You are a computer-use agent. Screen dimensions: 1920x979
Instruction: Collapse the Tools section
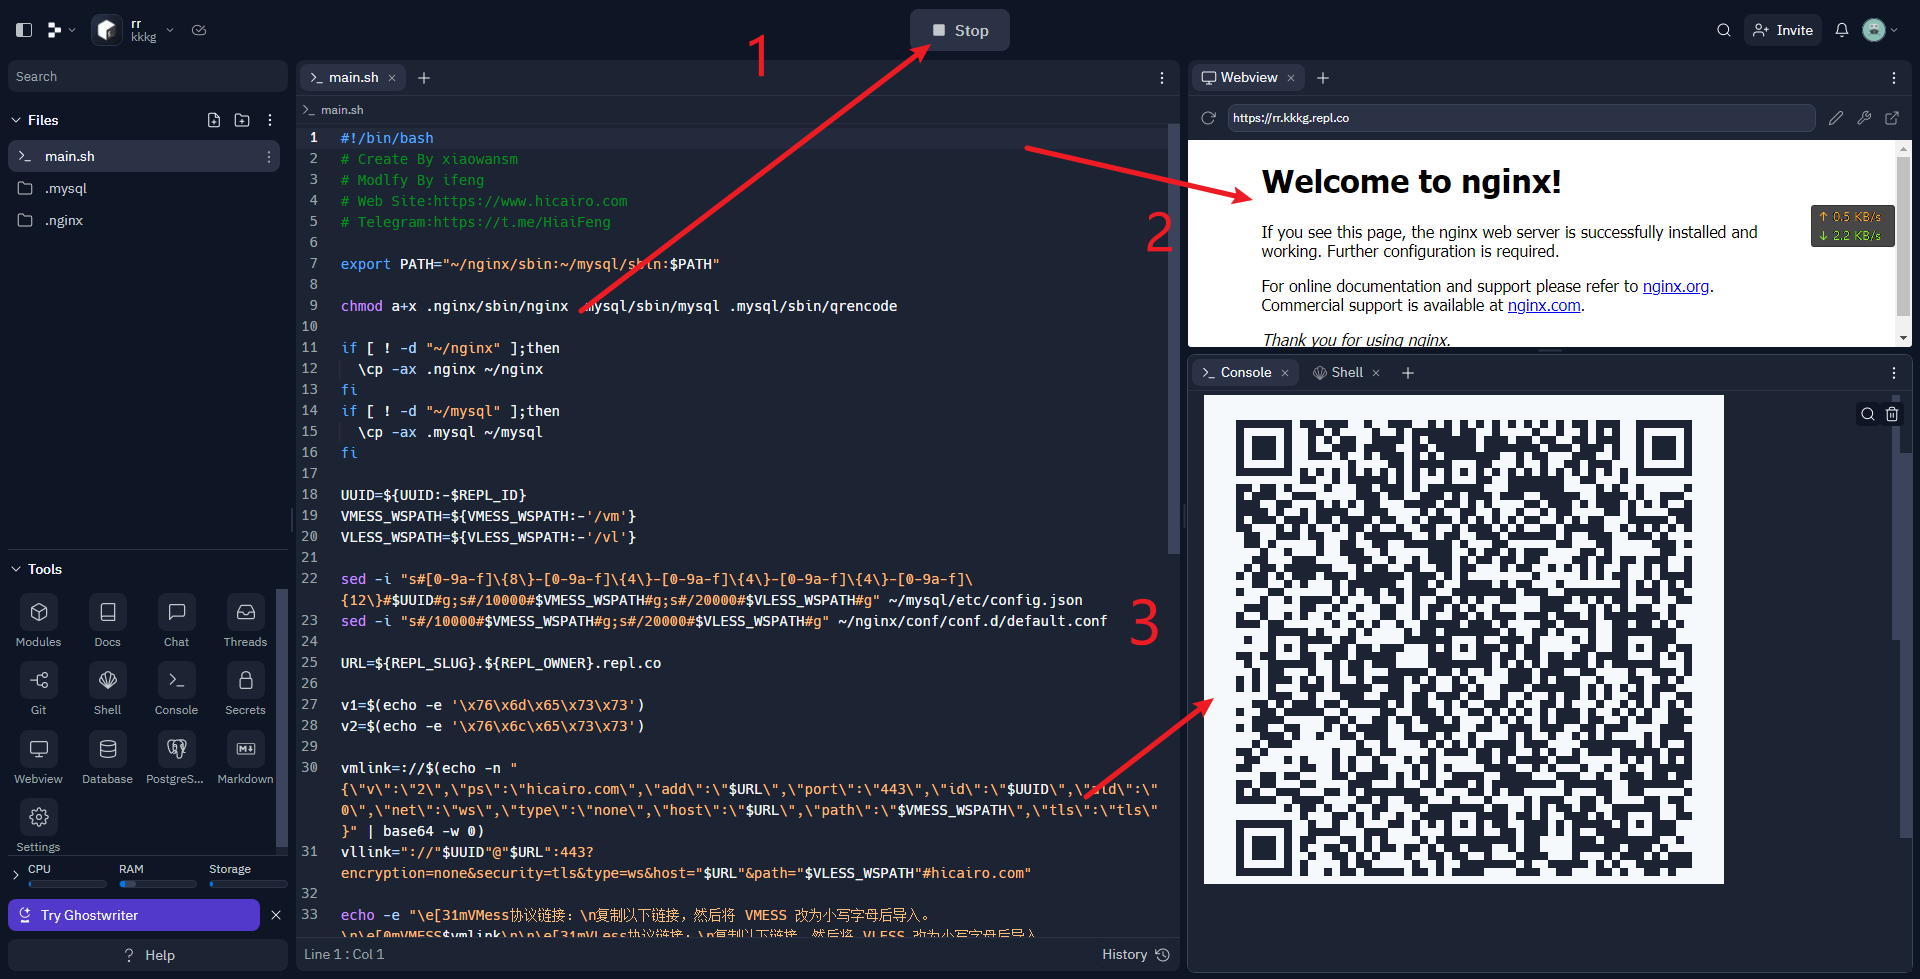click(x=16, y=569)
